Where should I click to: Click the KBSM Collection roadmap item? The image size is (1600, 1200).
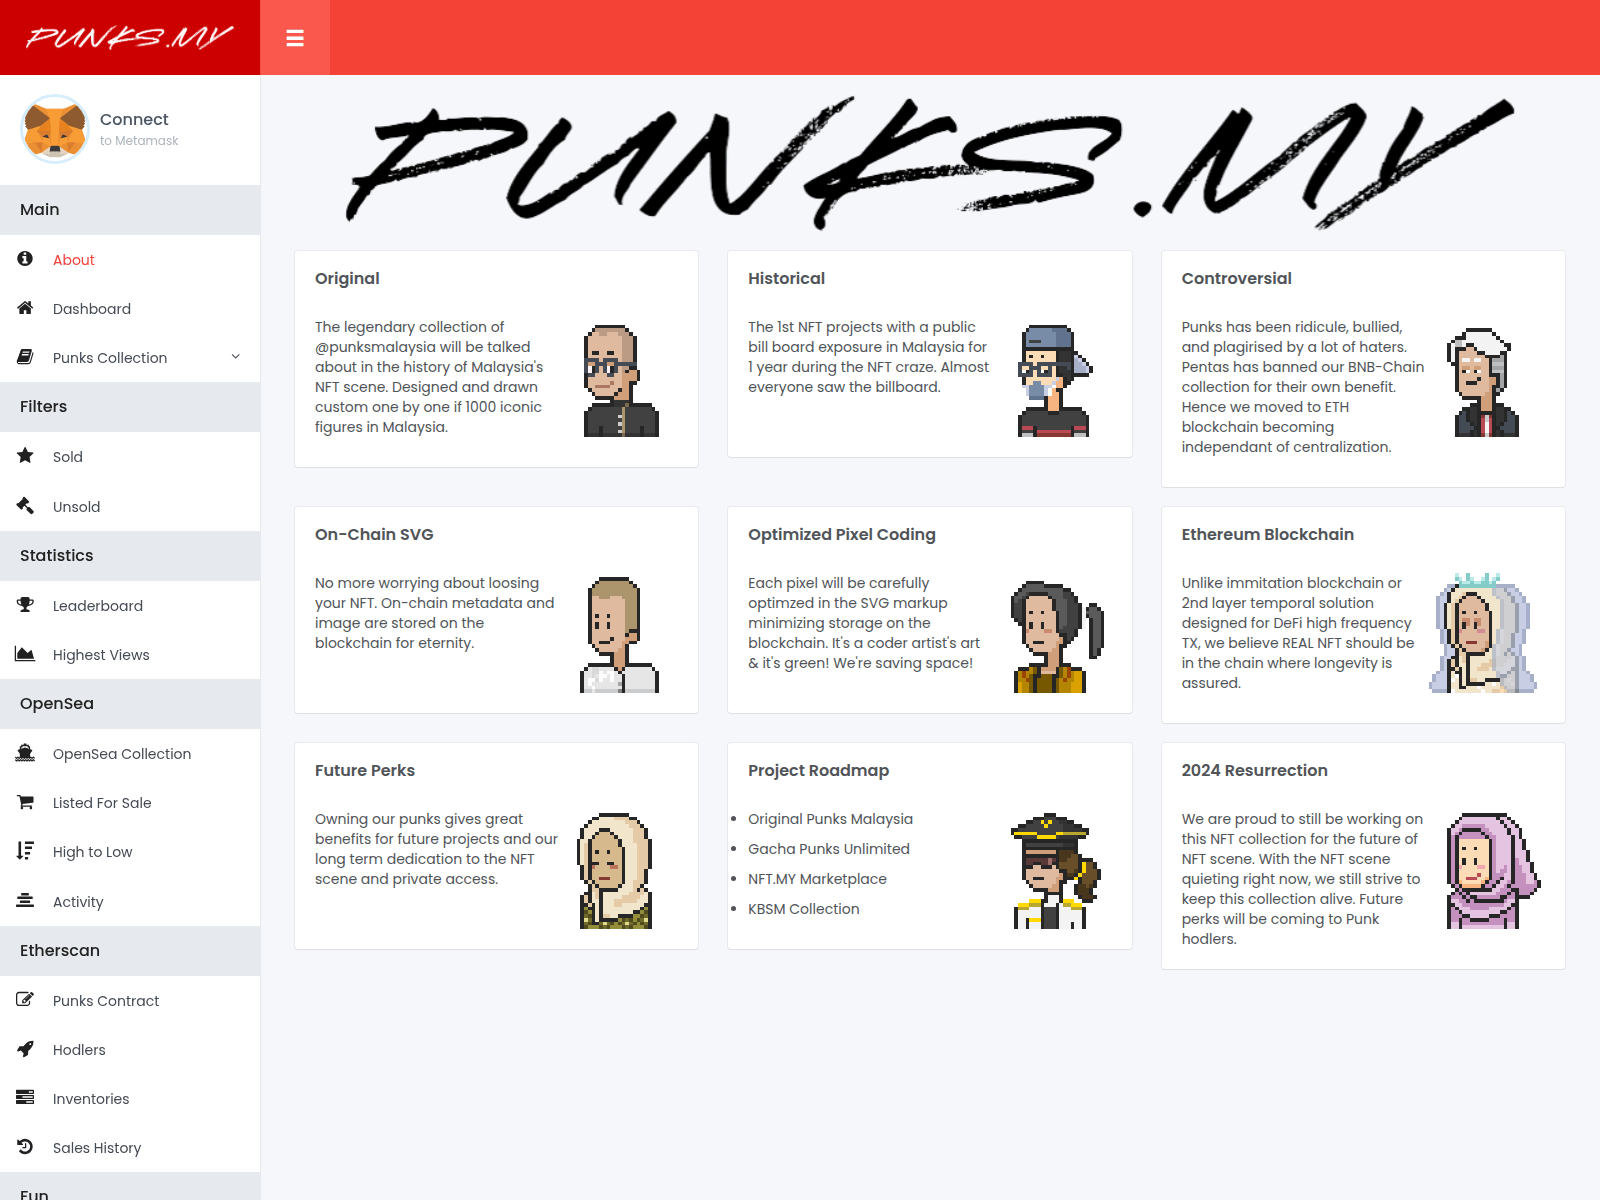tap(804, 909)
